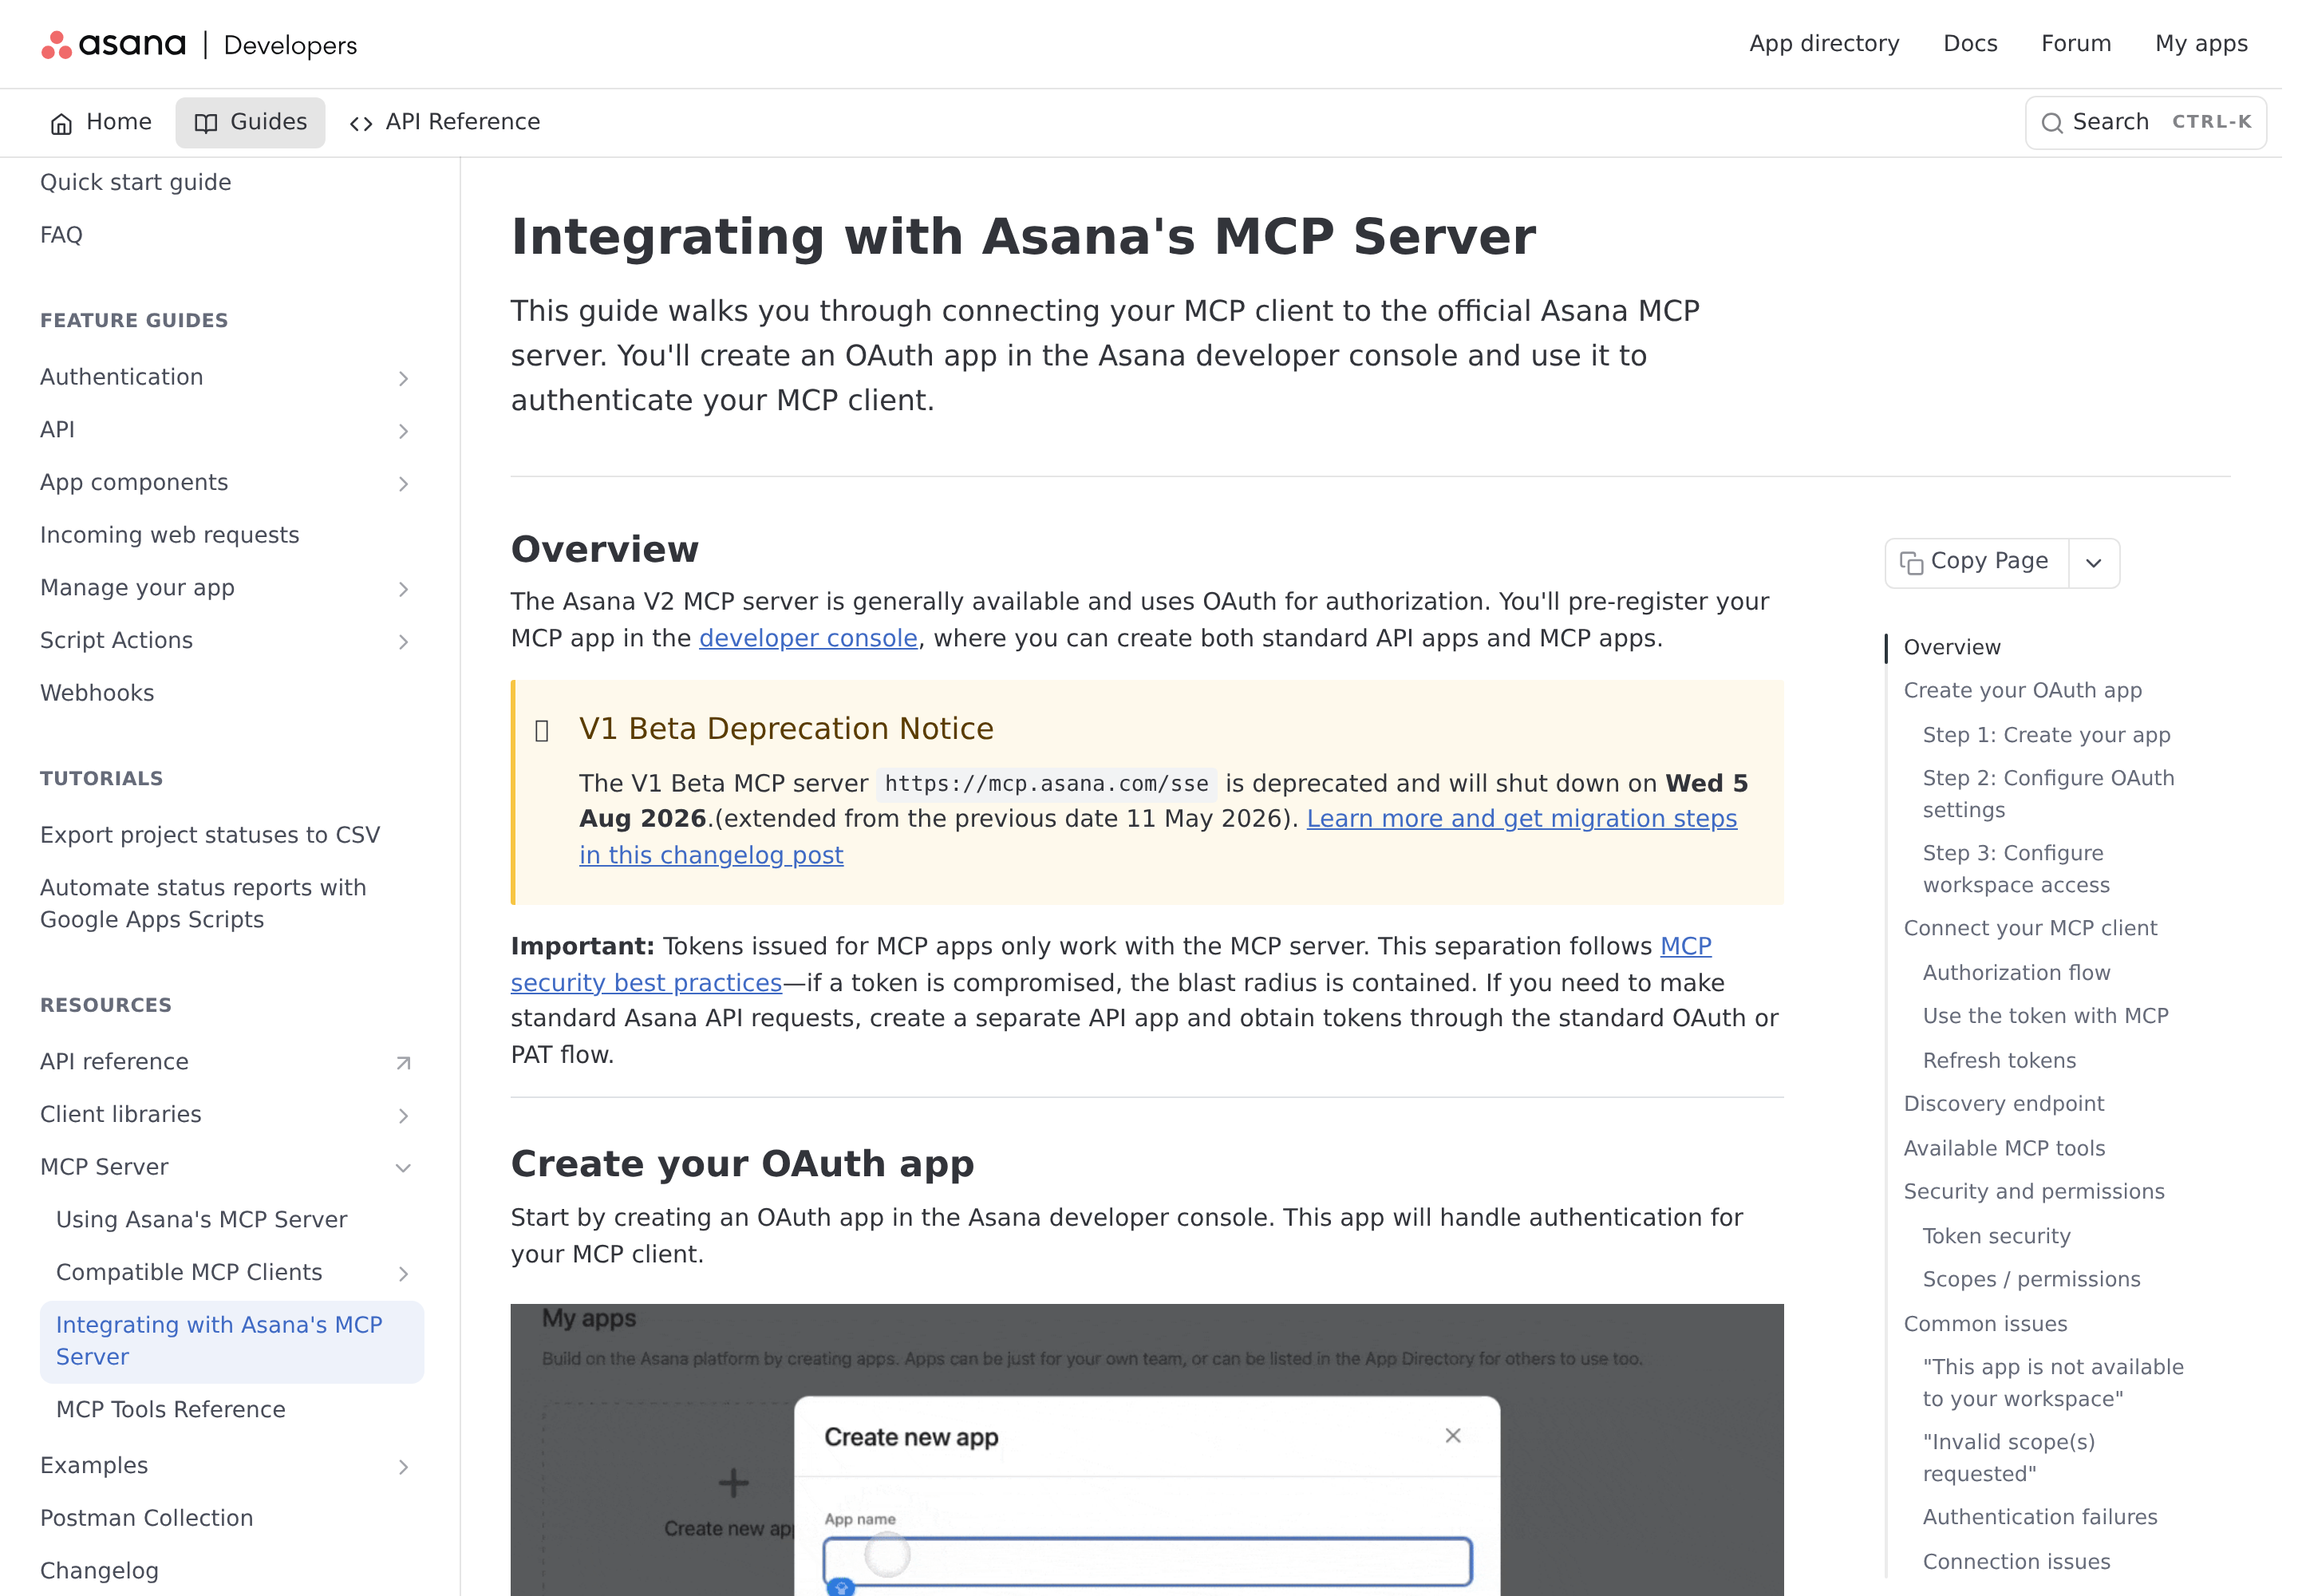Open the Copy Page dropdown arrow
Image resolution: width=2298 pixels, height=1596 pixels.
(x=2094, y=563)
